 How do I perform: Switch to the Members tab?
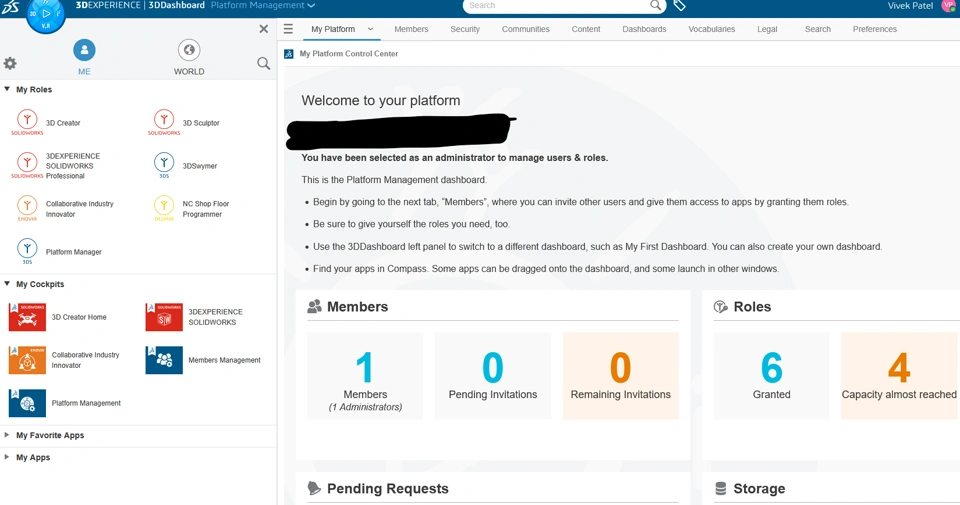pyautogui.click(x=411, y=29)
